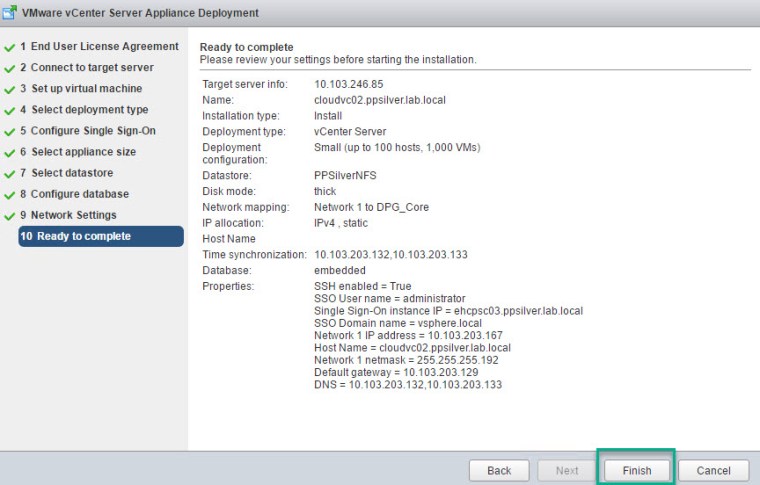Click the Cancel button

713,470
